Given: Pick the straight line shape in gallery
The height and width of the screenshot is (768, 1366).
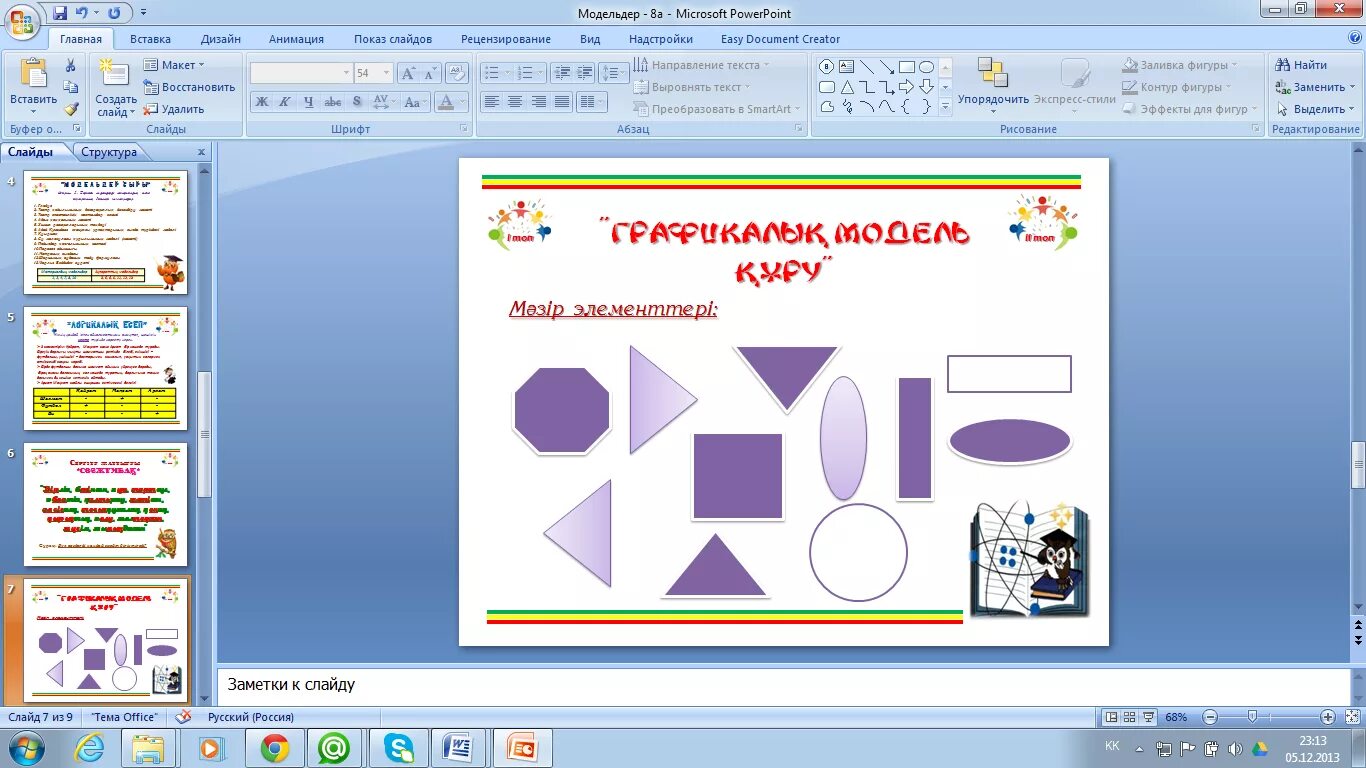Looking at the screenshot, I should pyautogui.click(x=867, y=67).
